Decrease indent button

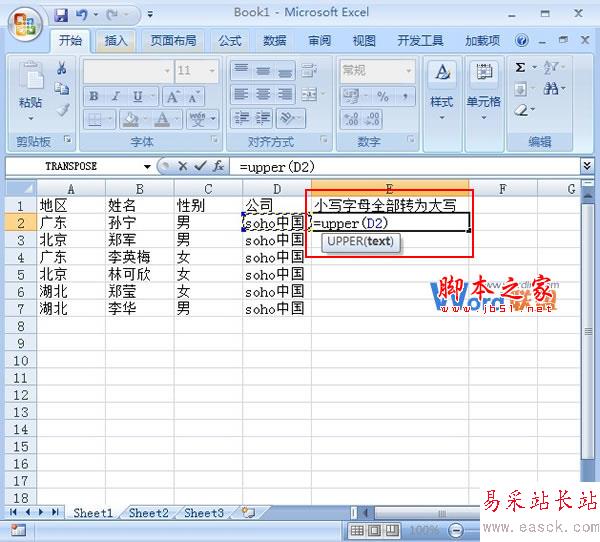[241, 118]
